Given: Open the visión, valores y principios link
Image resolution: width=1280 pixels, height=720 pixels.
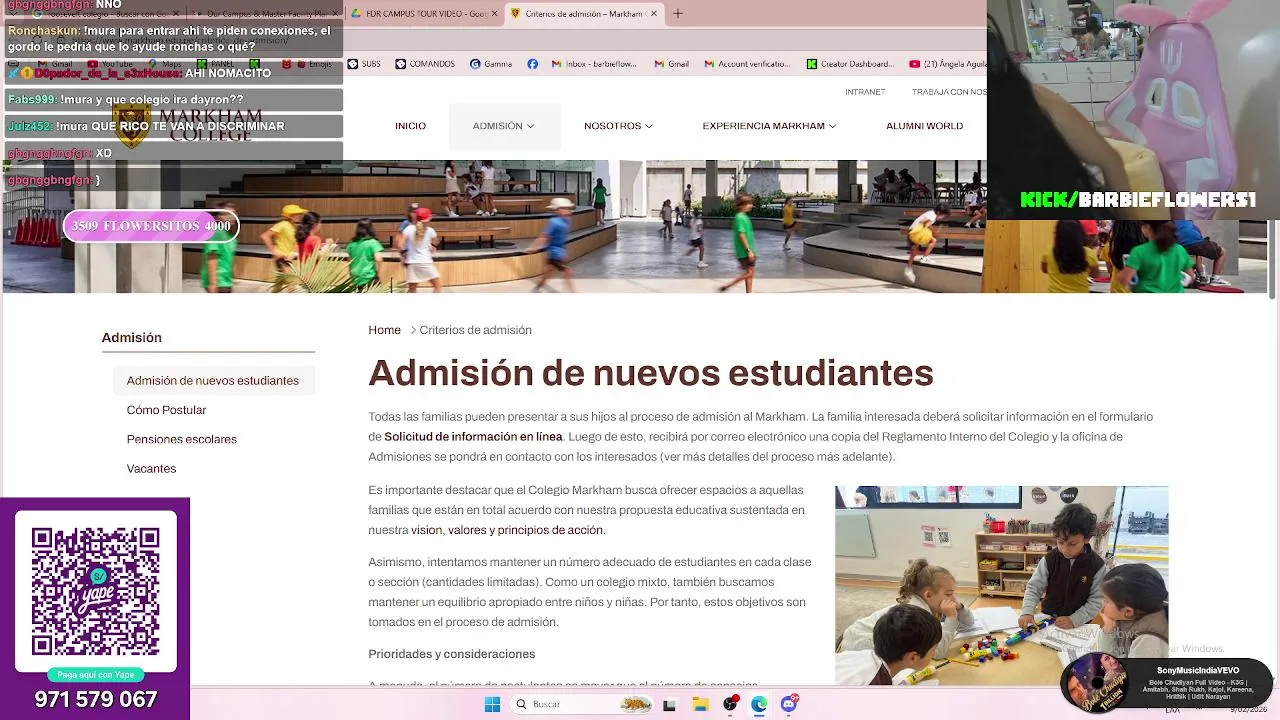Looking at the screenshot, I should [508, 530].
